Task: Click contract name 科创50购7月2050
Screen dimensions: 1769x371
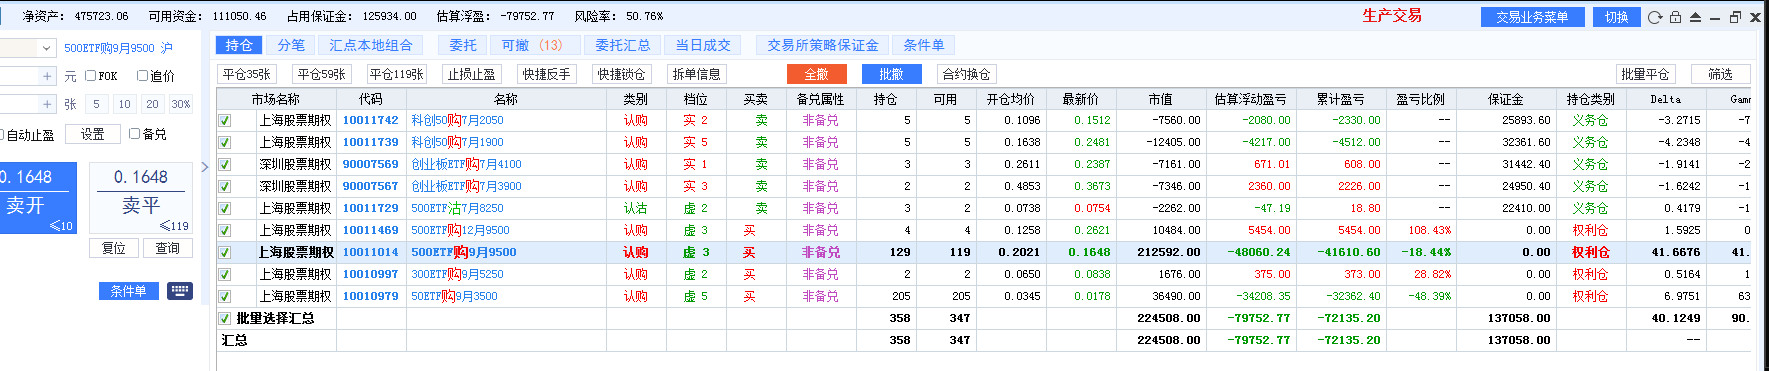Action: pos(457,120)
